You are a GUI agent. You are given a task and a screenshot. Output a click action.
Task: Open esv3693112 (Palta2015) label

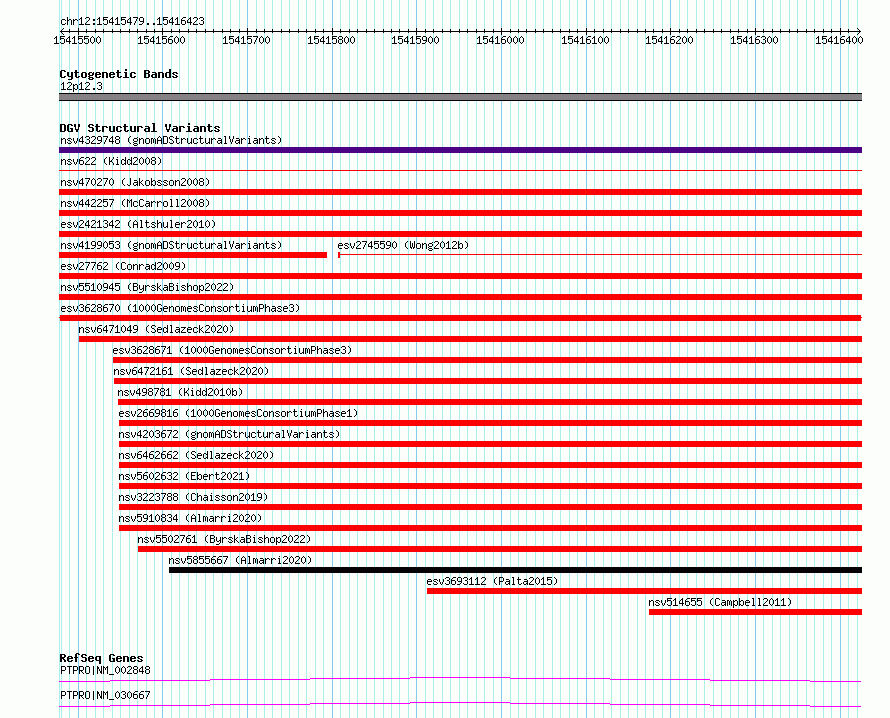coord(492,581)
